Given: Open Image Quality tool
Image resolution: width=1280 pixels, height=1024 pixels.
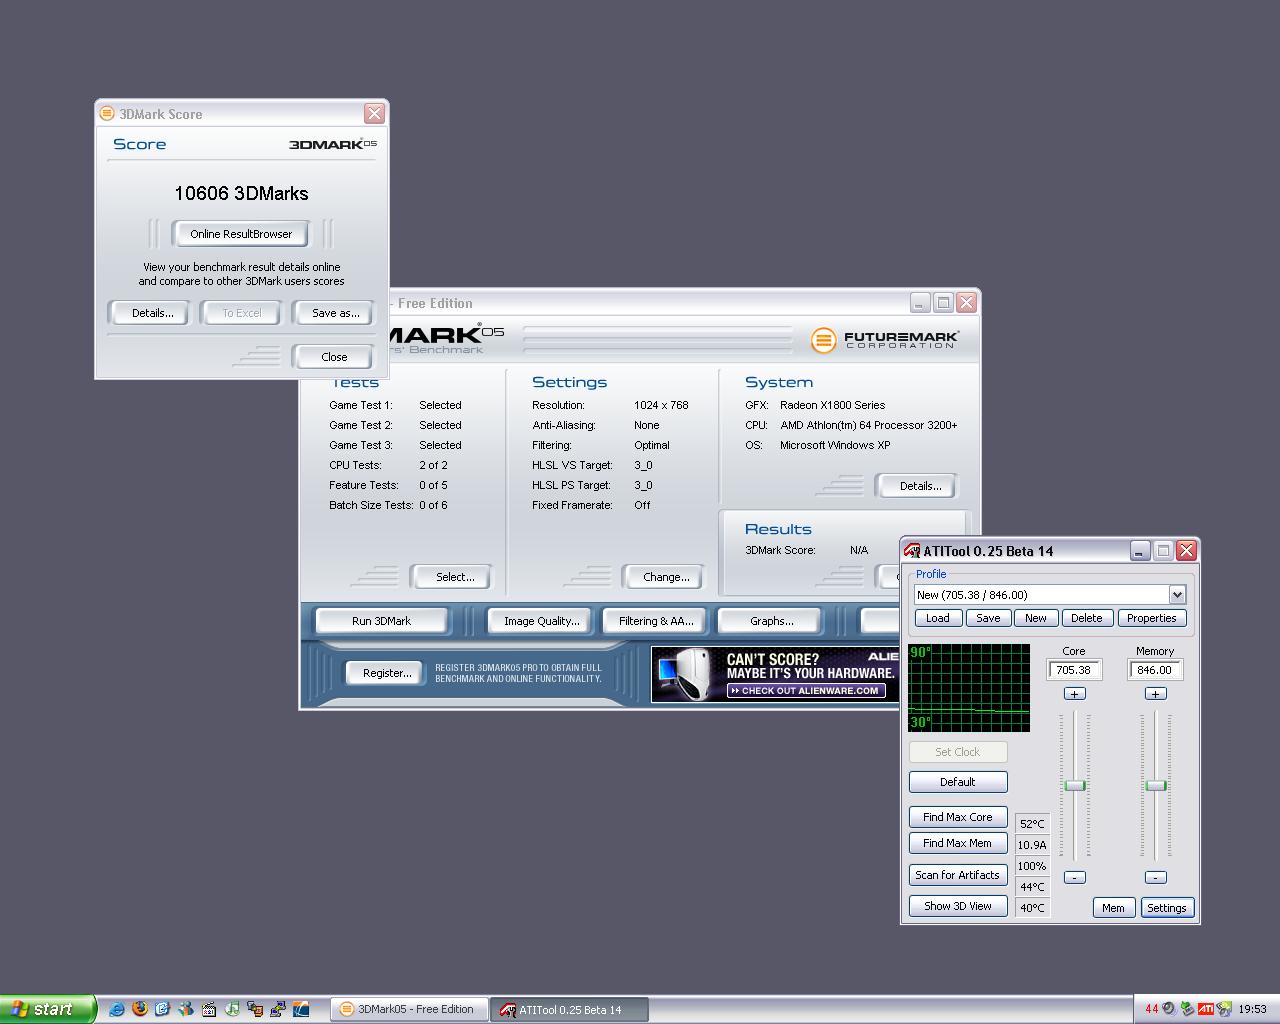Looking at the screenshot, I should pyautogui.click(x=541, y=621).
